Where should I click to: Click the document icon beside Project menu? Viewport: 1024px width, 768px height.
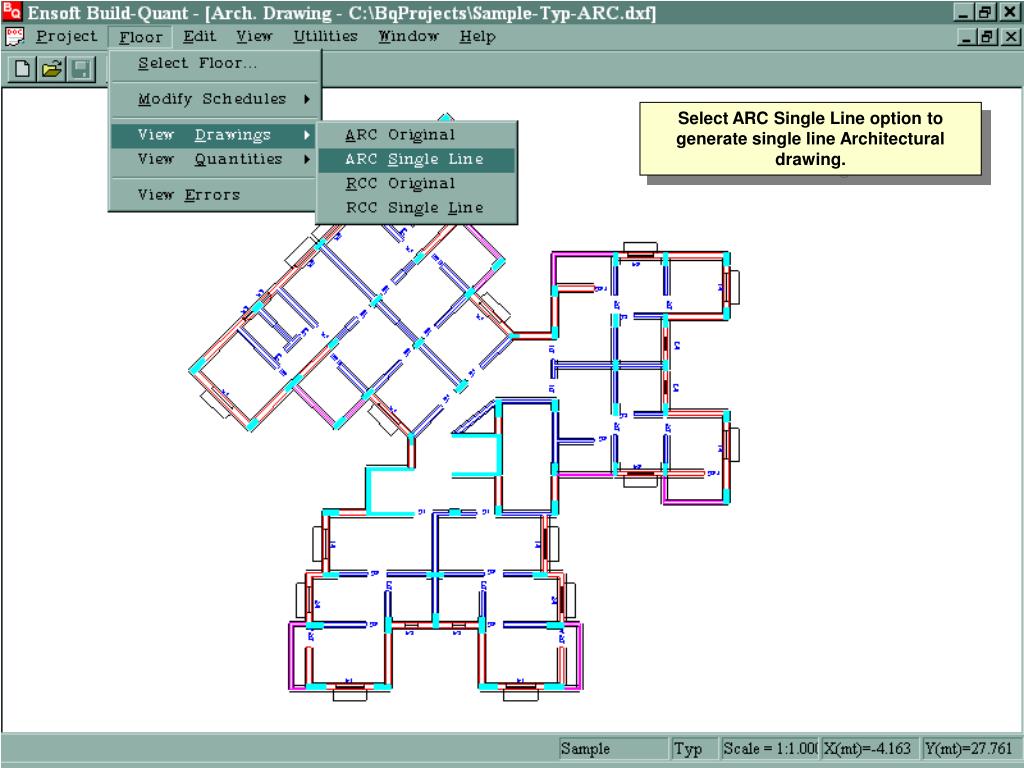point(14,37)
